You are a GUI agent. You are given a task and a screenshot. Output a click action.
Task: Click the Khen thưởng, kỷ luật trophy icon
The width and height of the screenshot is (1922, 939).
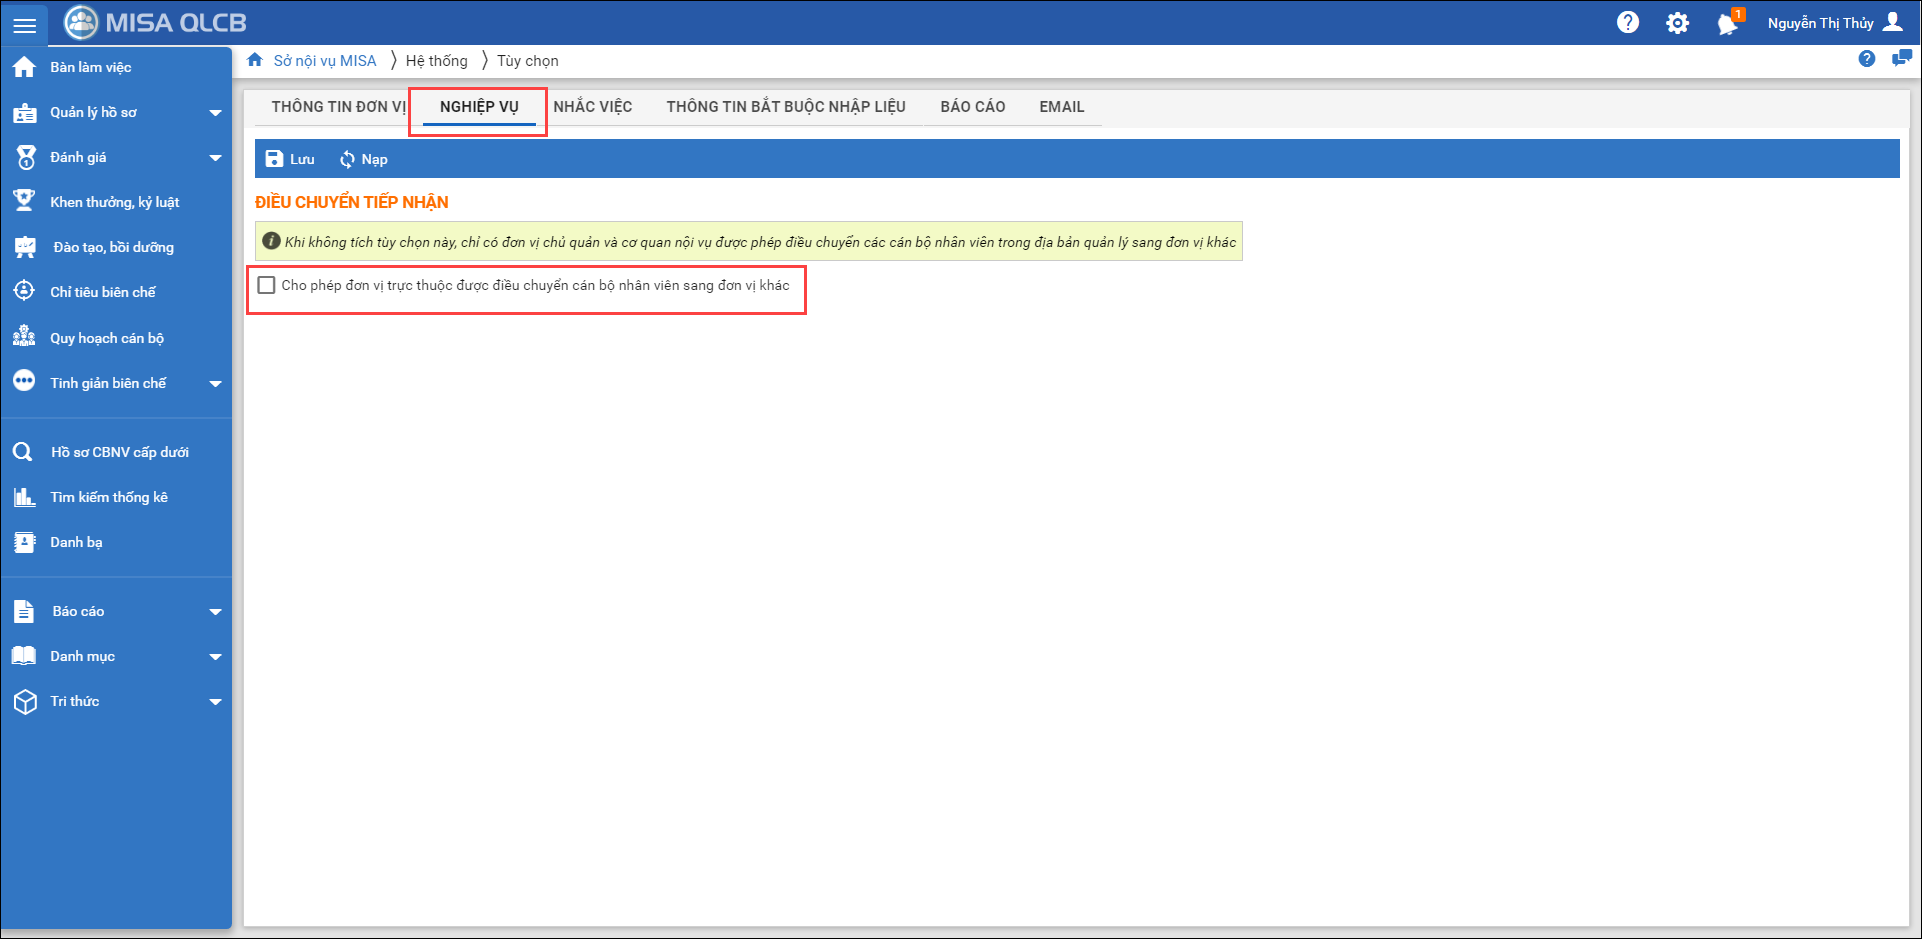coord(24,201)
